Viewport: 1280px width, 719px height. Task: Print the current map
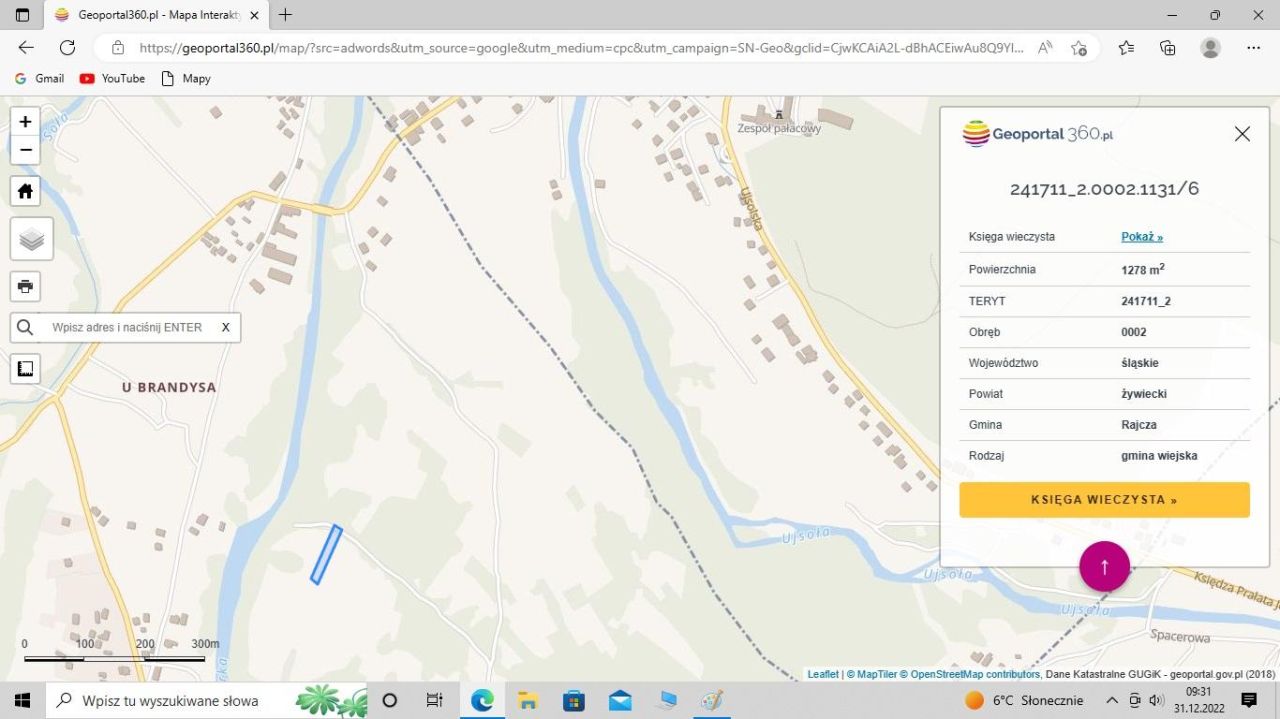click(25, 286)
